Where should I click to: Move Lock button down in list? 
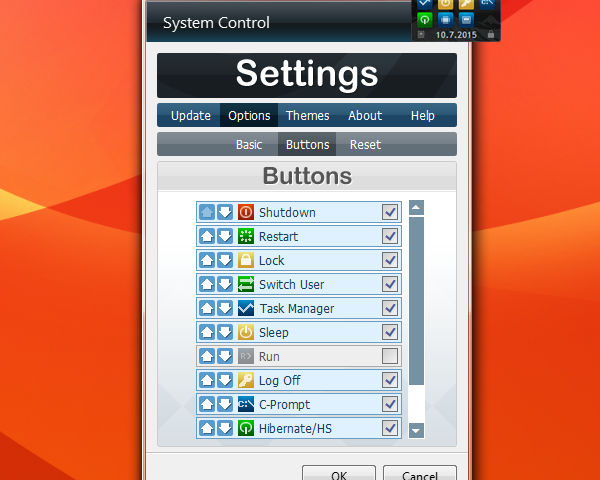pos(225,260)
